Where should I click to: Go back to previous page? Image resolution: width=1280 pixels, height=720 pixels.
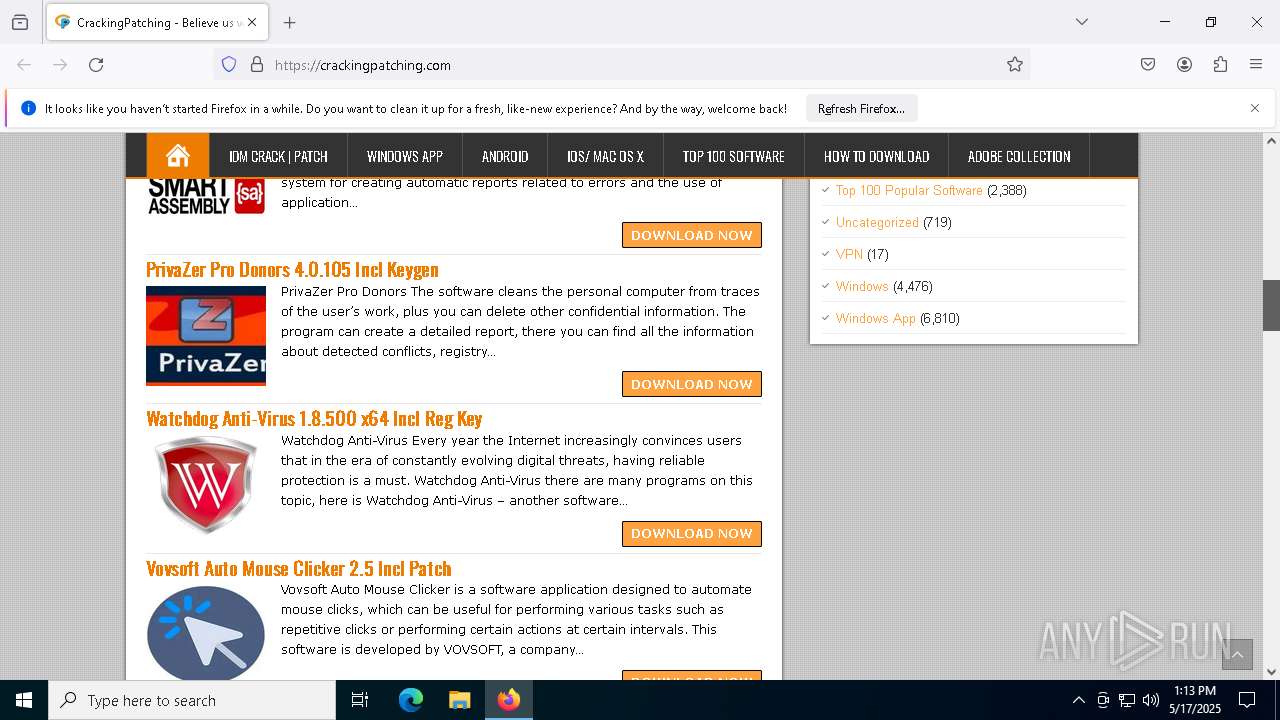(x=24, y=65)
